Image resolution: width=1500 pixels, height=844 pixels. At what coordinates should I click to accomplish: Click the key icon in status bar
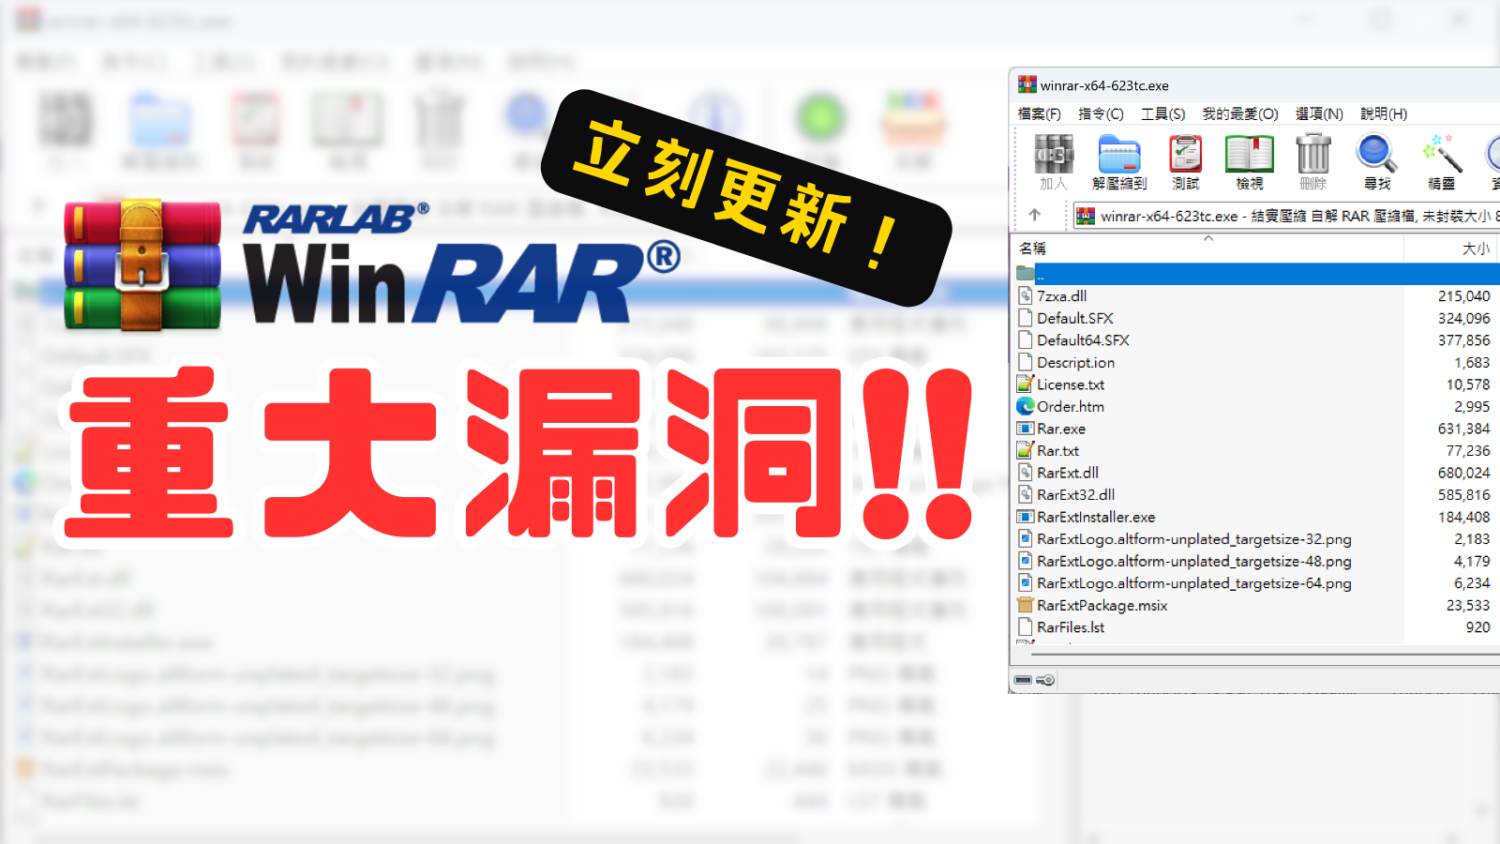[x=1045, y=680]
